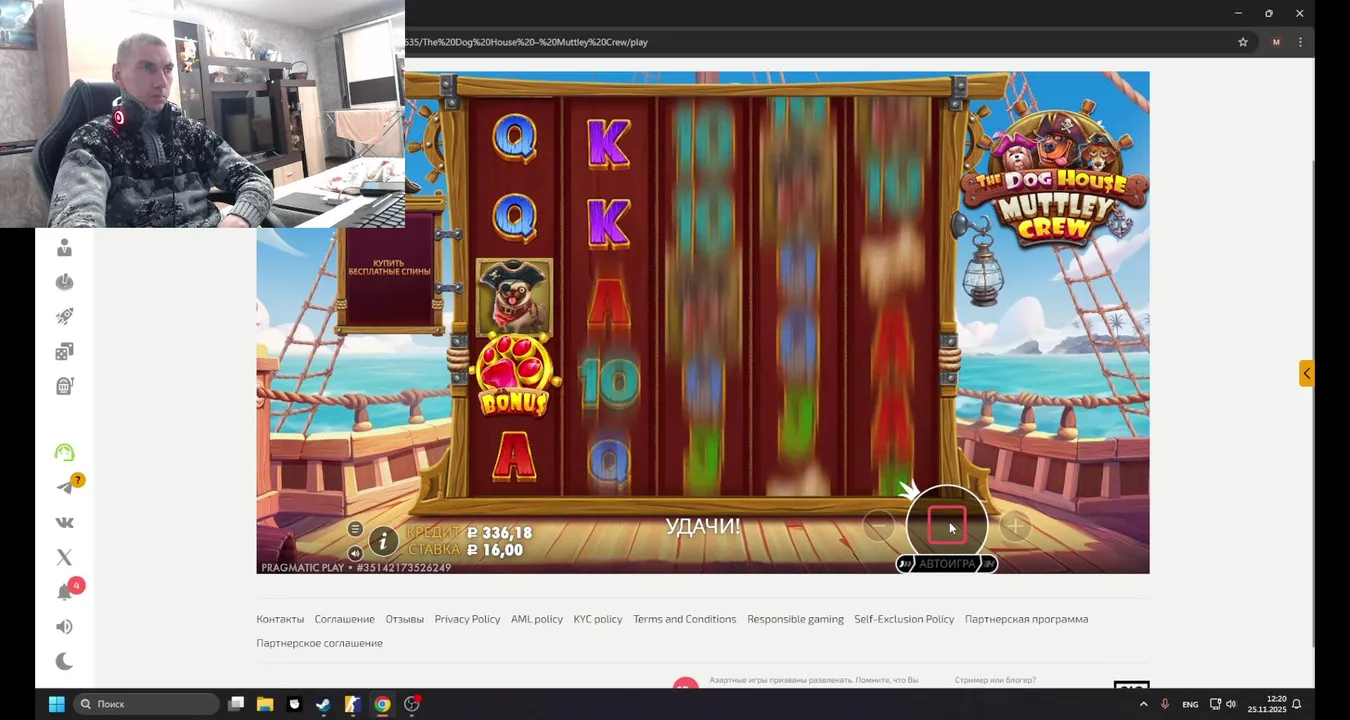Open the profile icon in left sidebar
The width and height of the screenshot is (1350, 720).
pos(65,248)
